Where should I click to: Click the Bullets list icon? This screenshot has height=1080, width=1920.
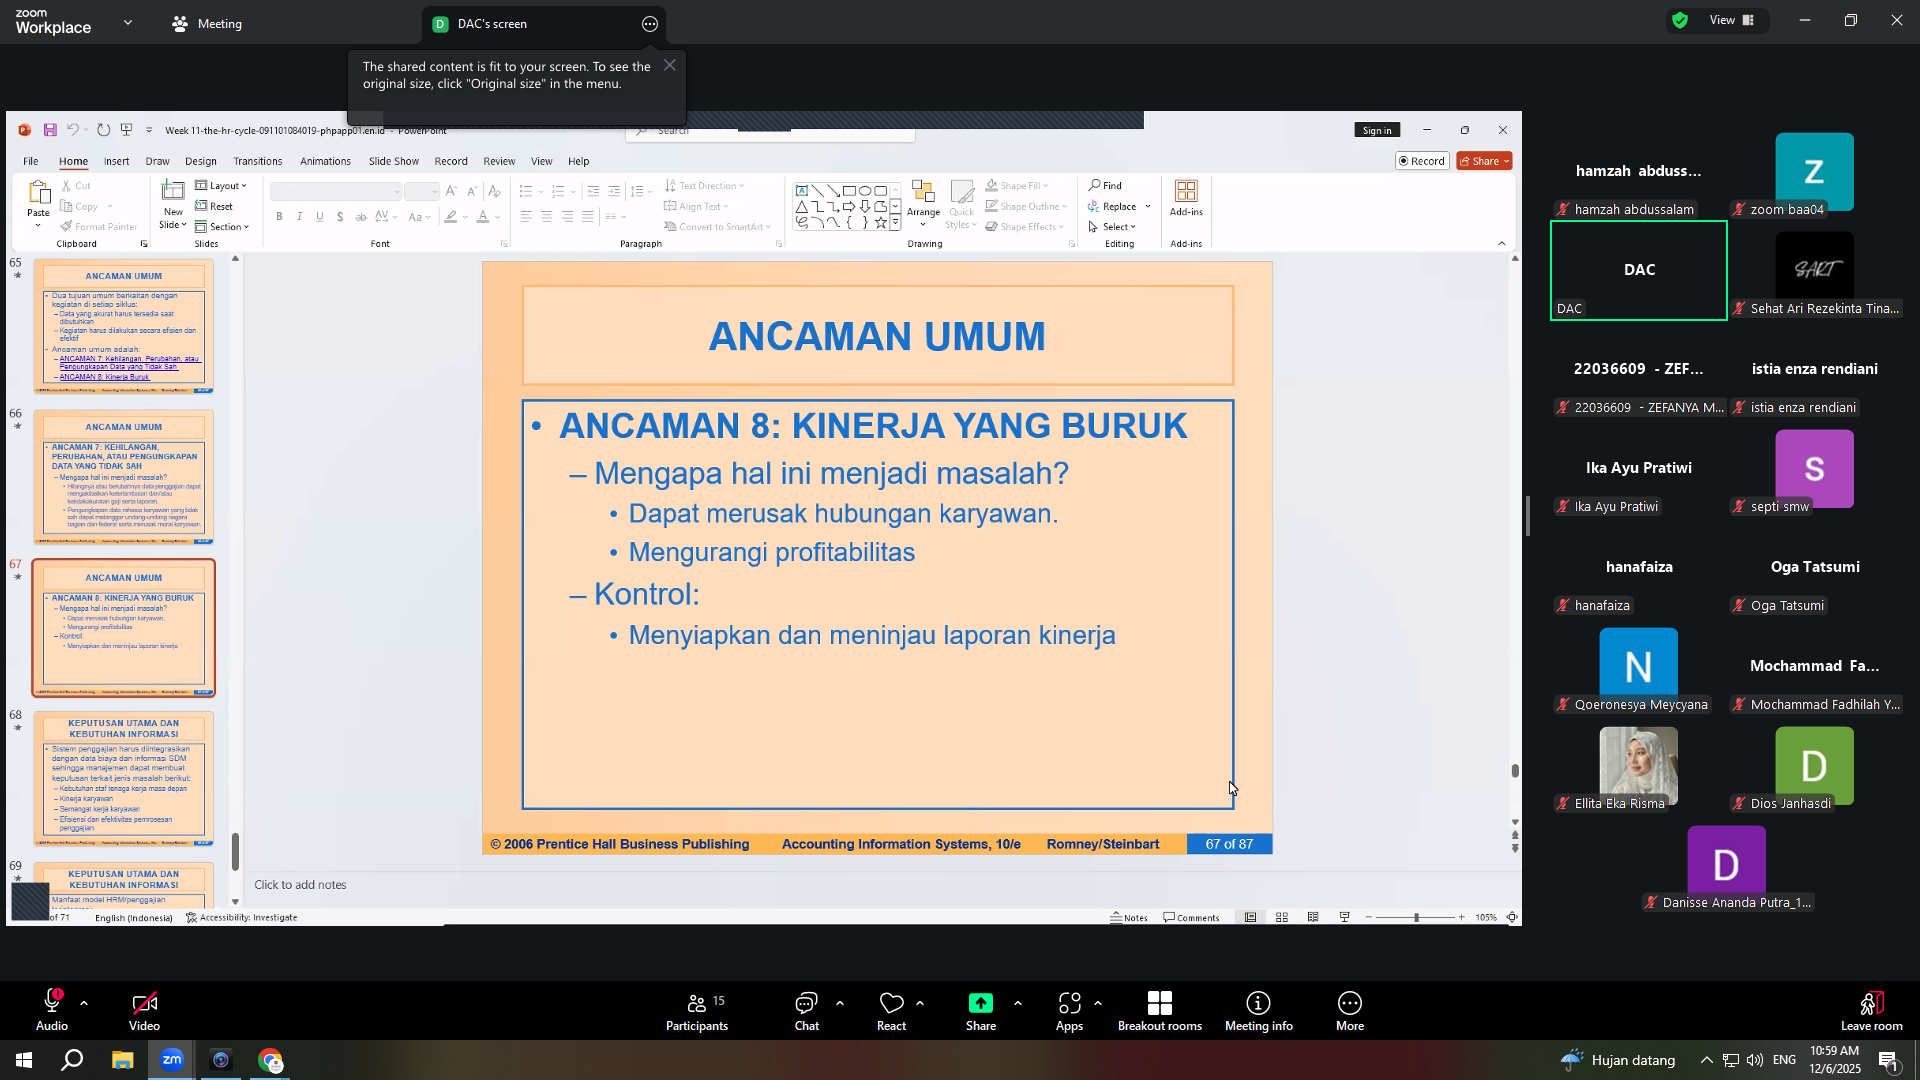click(526, 191)
